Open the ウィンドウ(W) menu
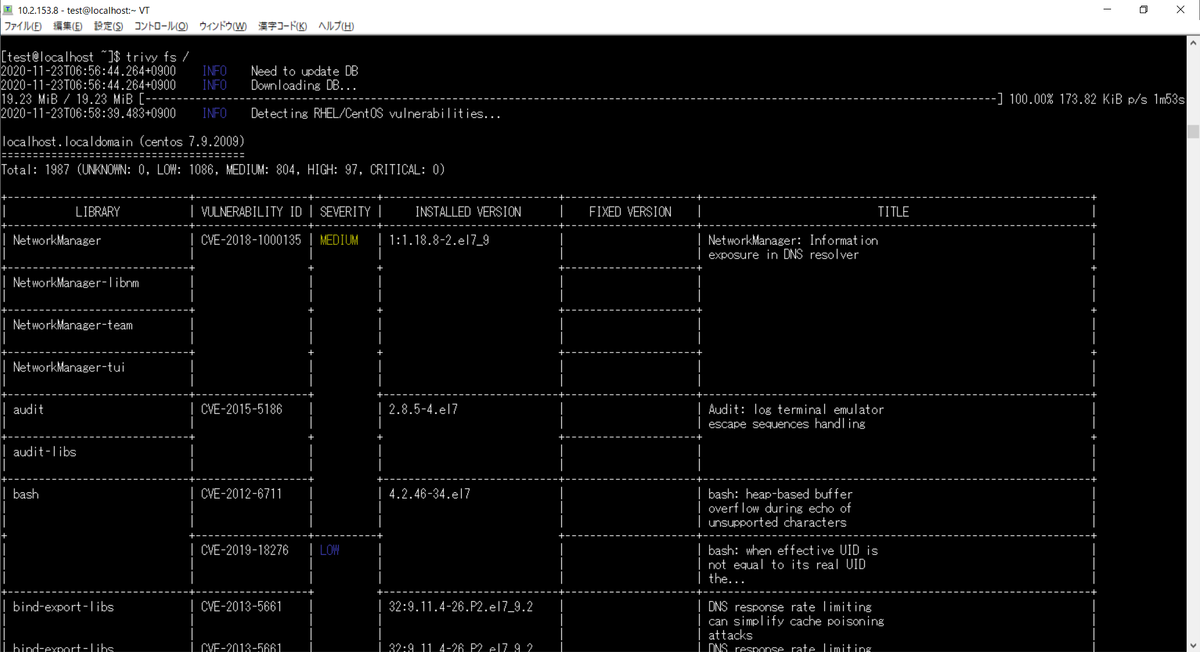This screenshot has width=1200, height=652. pyautogui.click(x=223, y=26)
